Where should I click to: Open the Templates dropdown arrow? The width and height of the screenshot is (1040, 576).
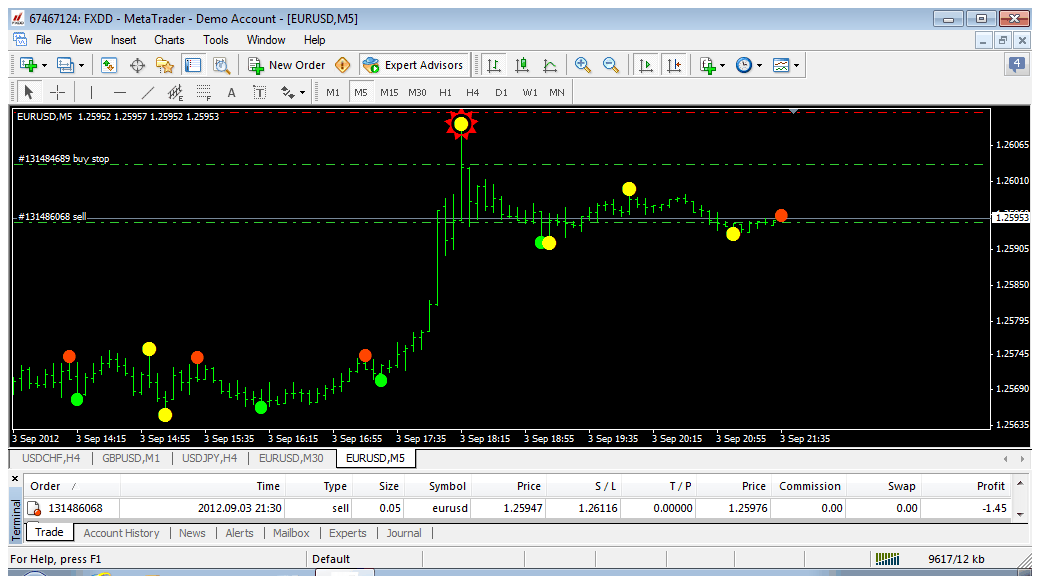coord(797,66)
